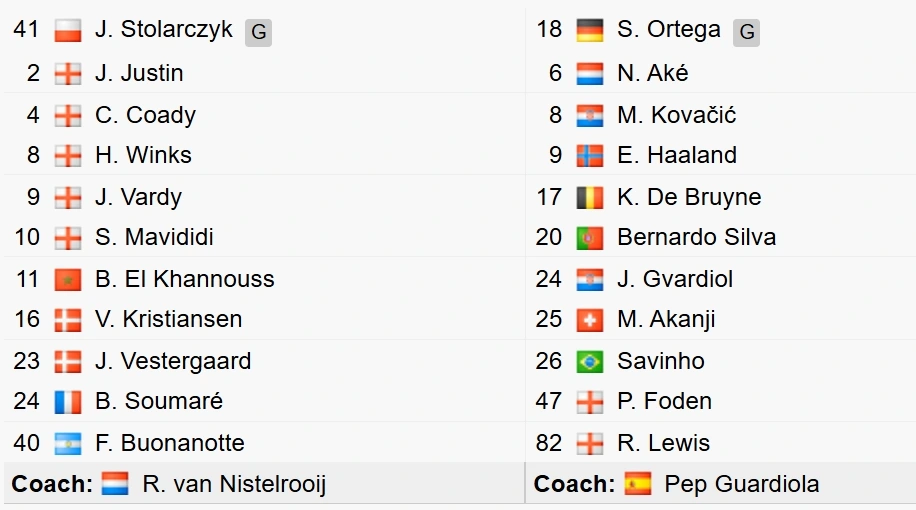Viewport: 916px width, 510px height.
Task: Click the goalkeeper G badge next to Stolarczyk
Action: pos(258,32)
